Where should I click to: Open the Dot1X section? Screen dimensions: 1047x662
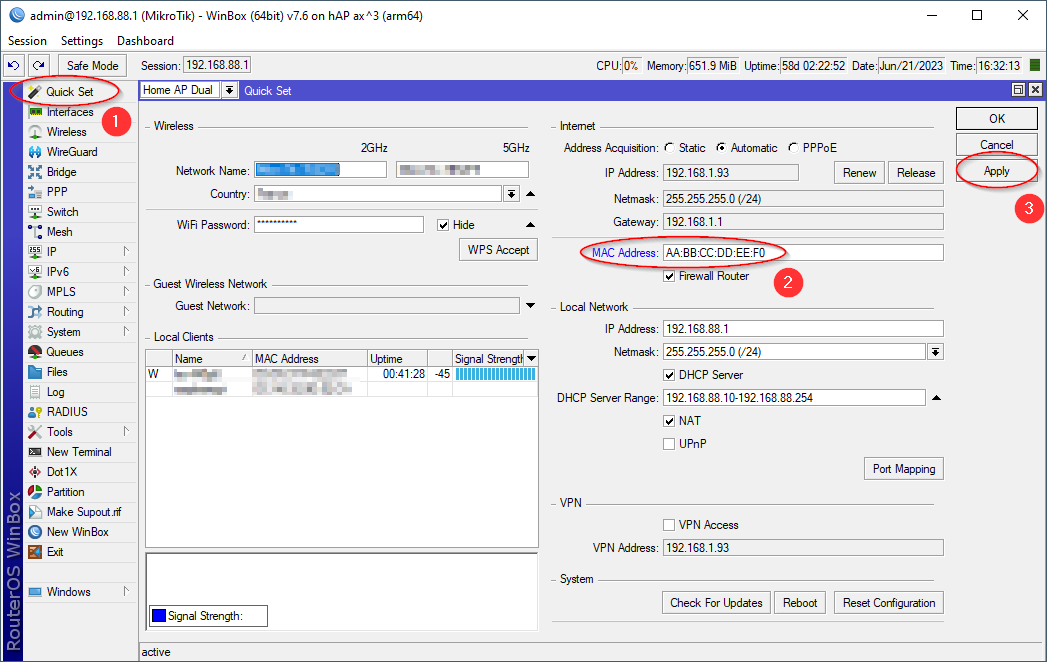(61, 472)
